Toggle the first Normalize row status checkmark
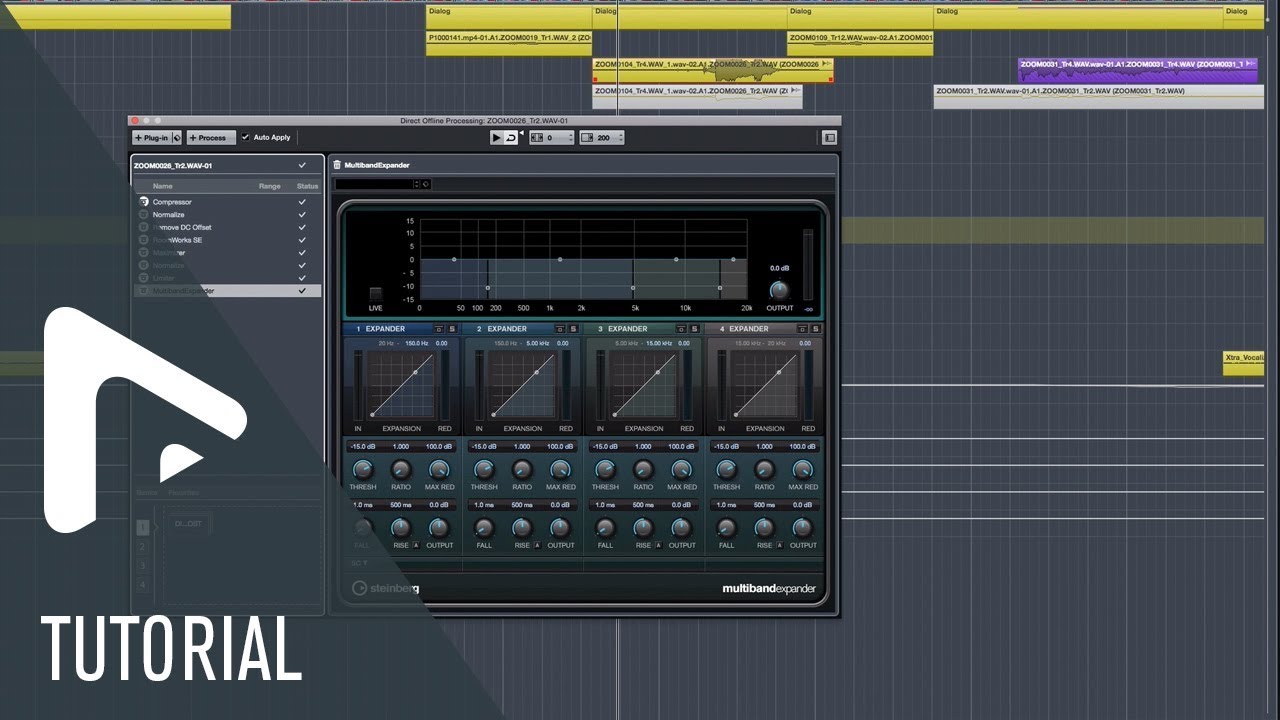The height and width of the screenshot is (720, 1280). coord(302,214)
